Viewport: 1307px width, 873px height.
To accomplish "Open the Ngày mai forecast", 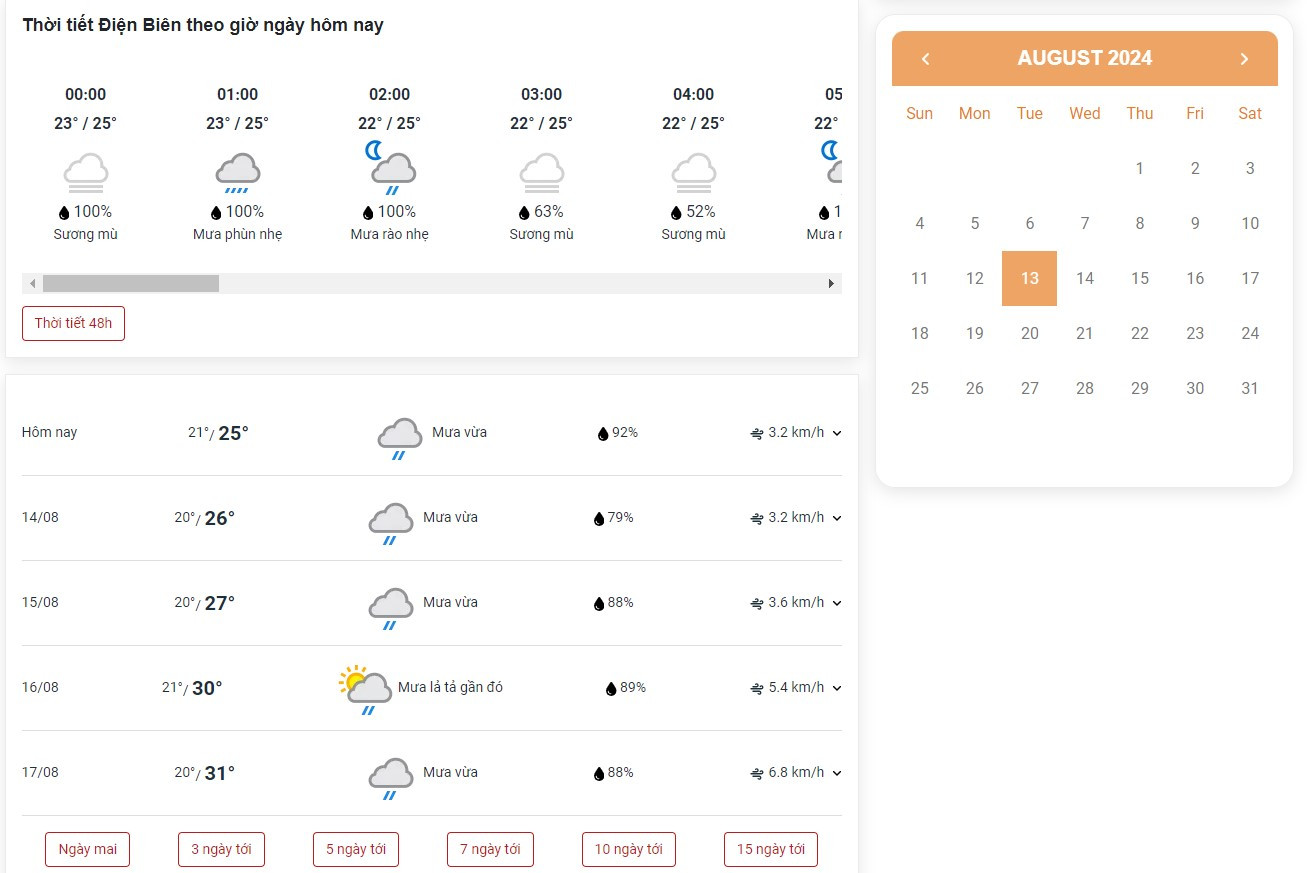I will click(88, 850).
